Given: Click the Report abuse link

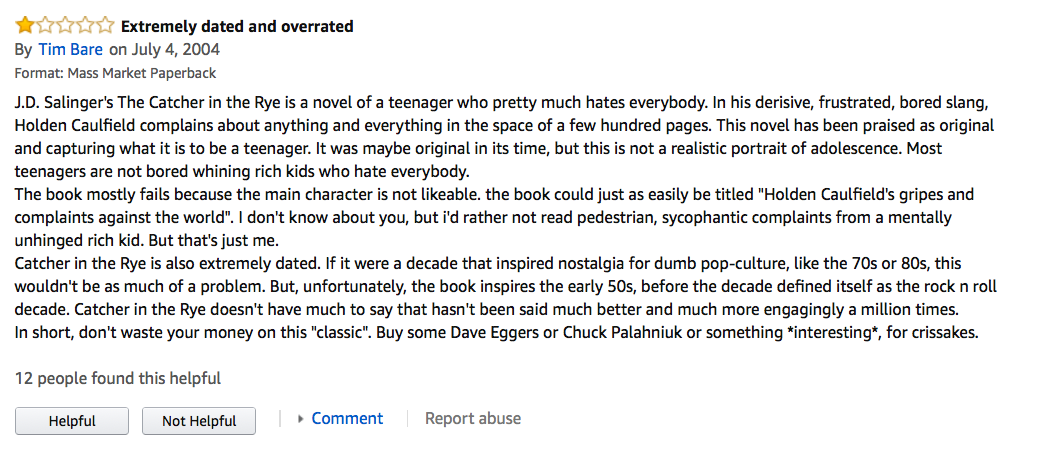Looking at the screenshot, I should click(x=473, y=418).
